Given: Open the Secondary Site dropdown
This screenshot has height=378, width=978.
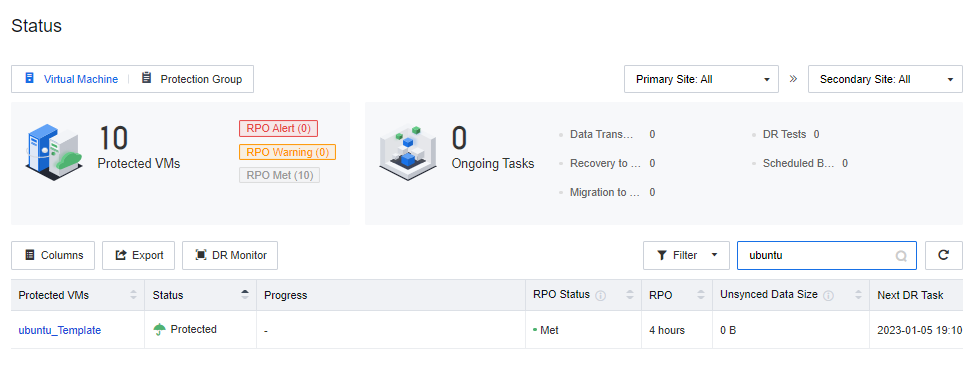Looking at the screenshot, I should tap(885, 79).
